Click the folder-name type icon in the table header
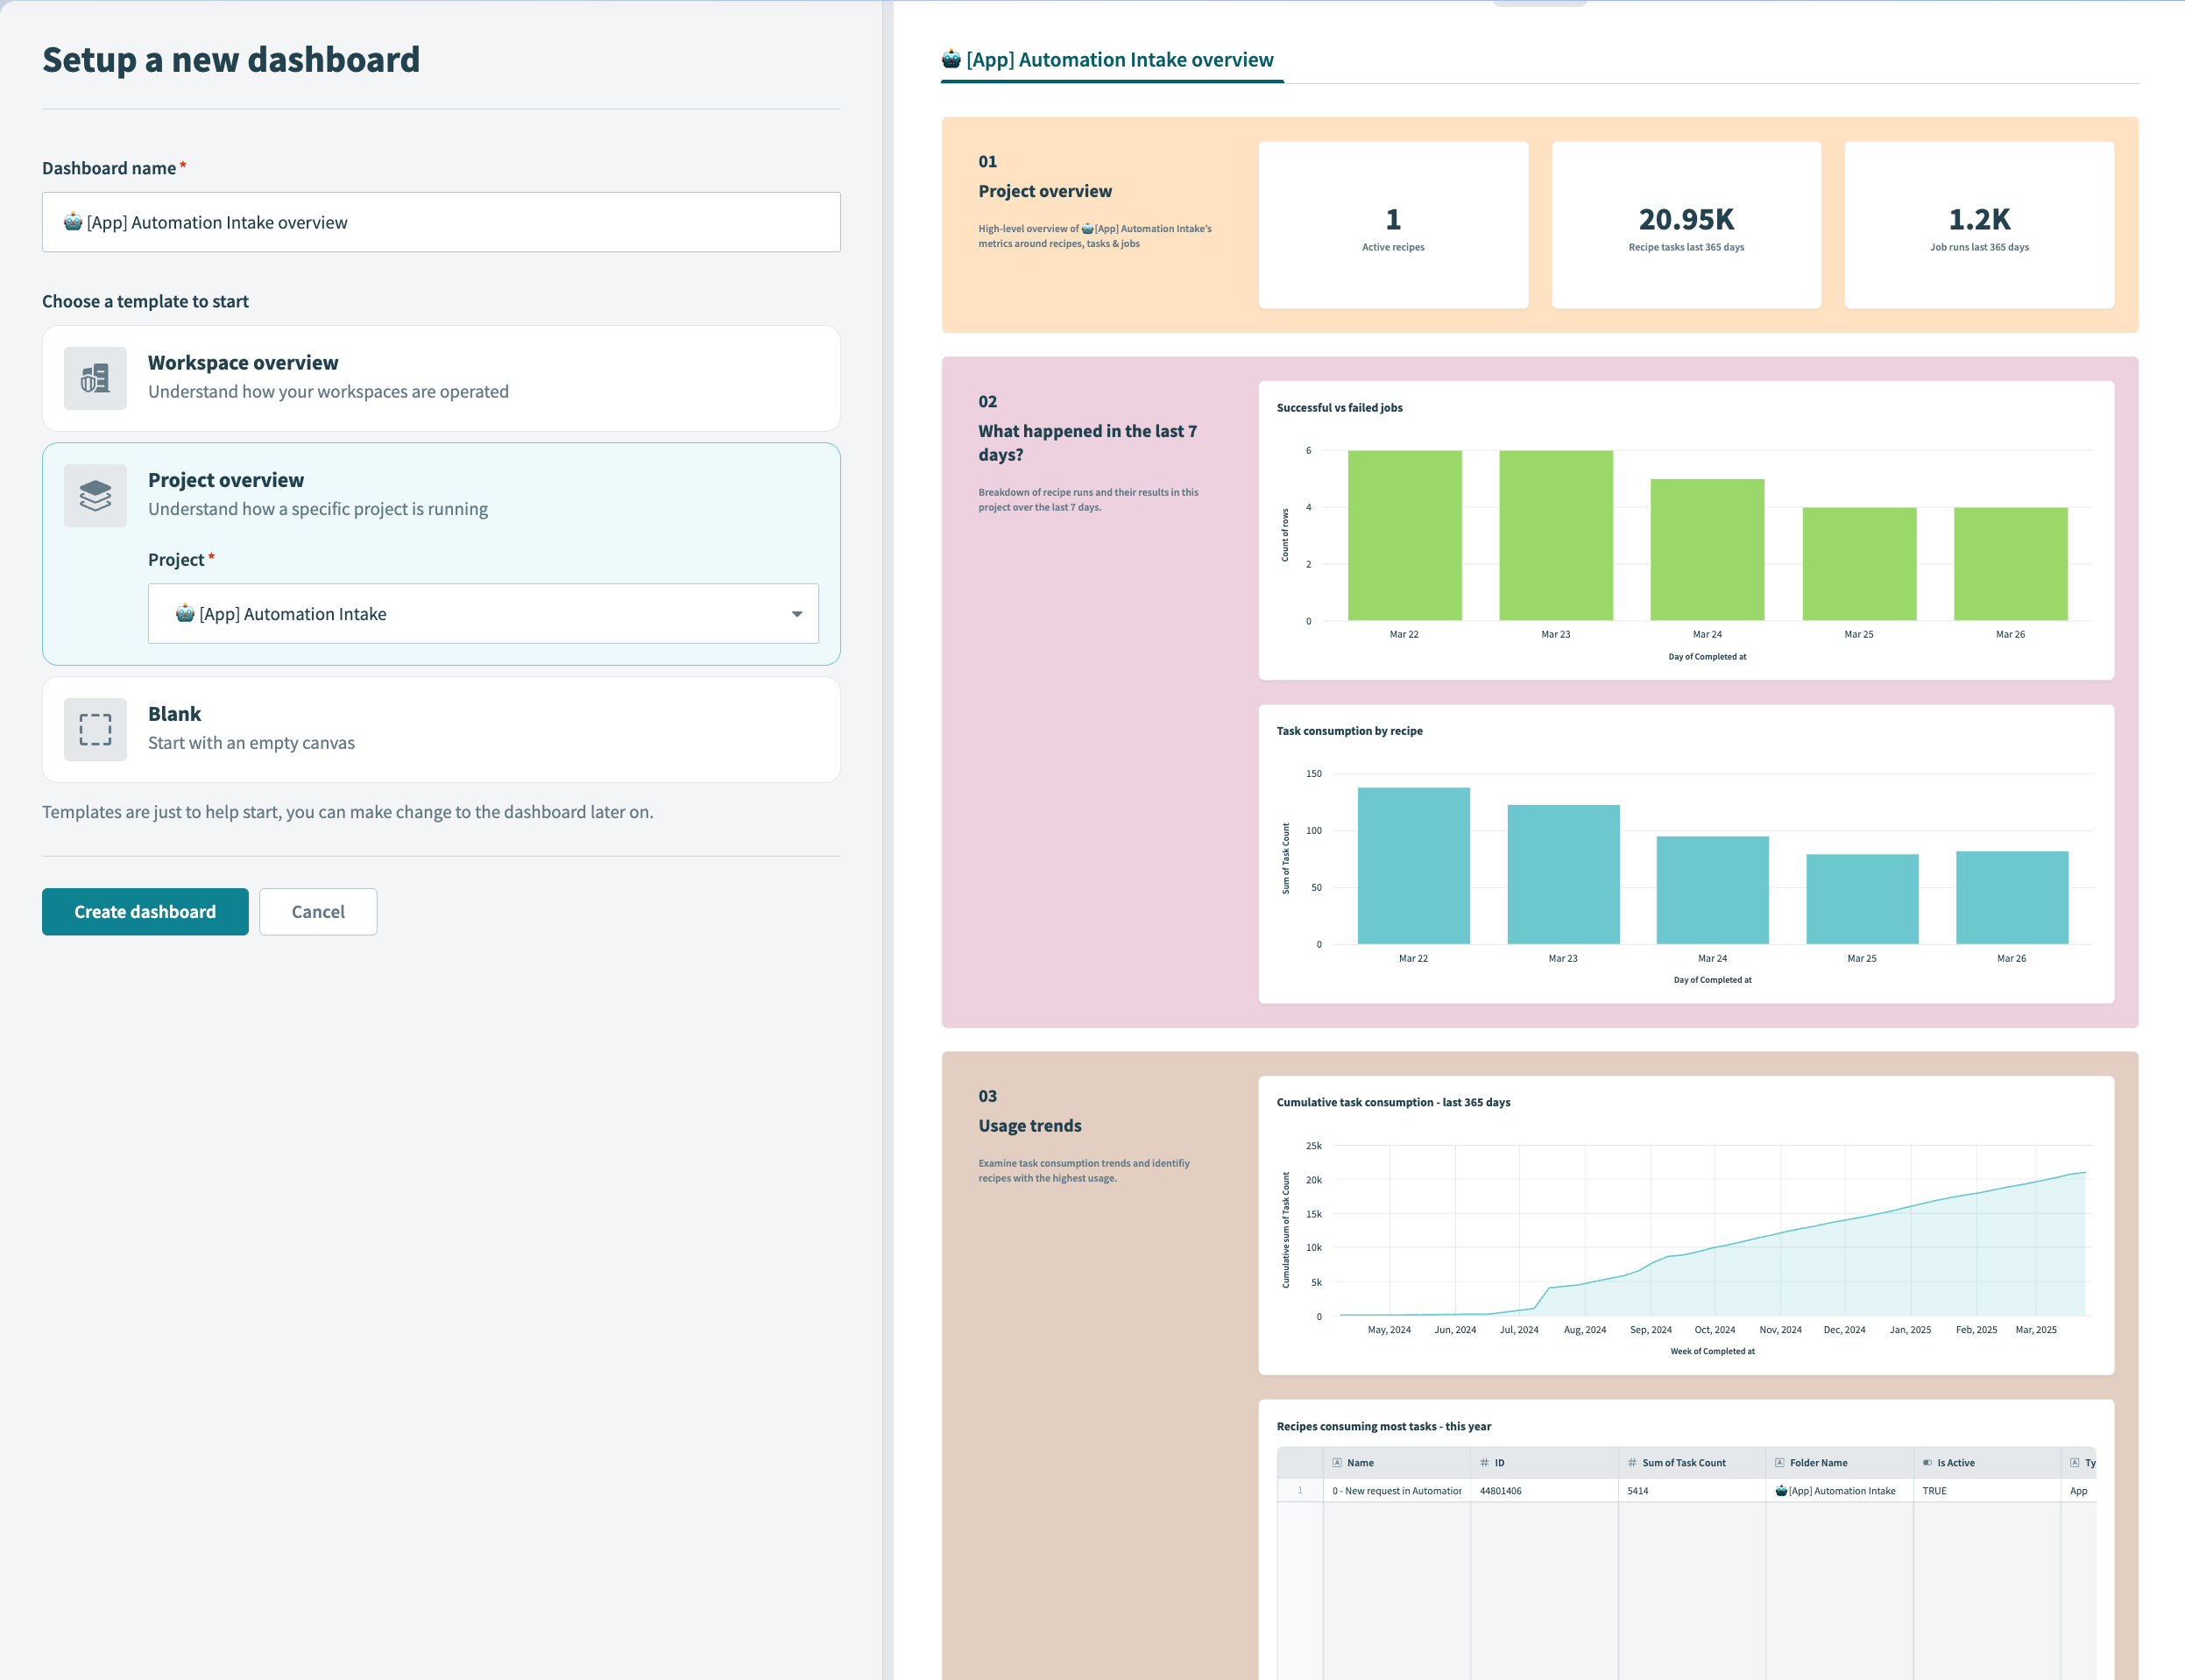The height and width of the screenshot is (1680, 2185). (x=1781, y=1462)
